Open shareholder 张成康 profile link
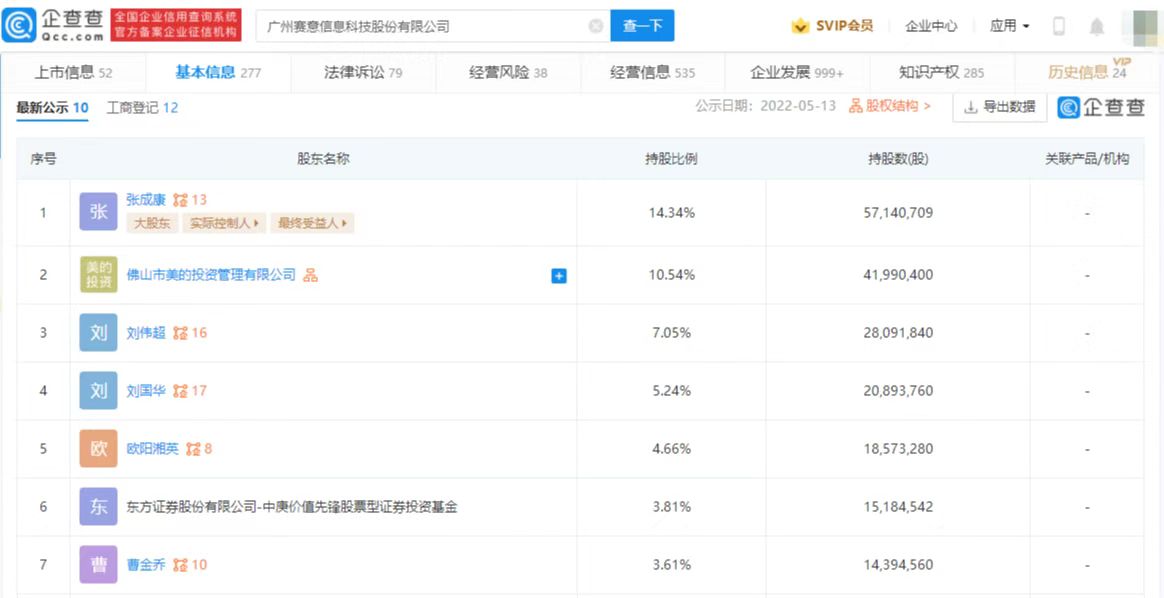This screenshot has width=1164, height=598. (147, 200)
